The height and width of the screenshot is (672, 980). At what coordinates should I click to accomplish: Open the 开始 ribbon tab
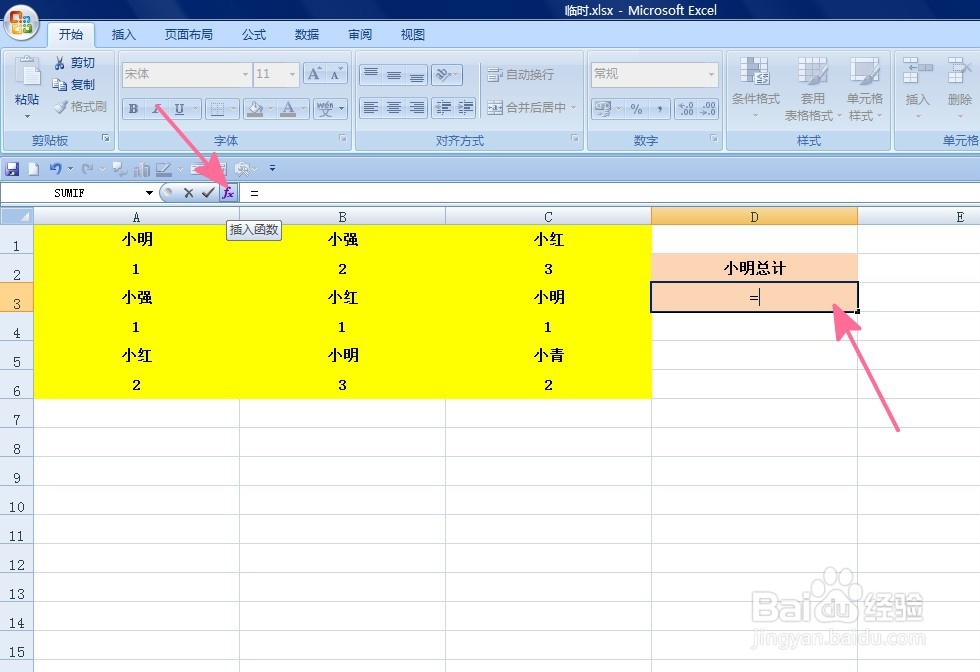[x=71, y=34]
